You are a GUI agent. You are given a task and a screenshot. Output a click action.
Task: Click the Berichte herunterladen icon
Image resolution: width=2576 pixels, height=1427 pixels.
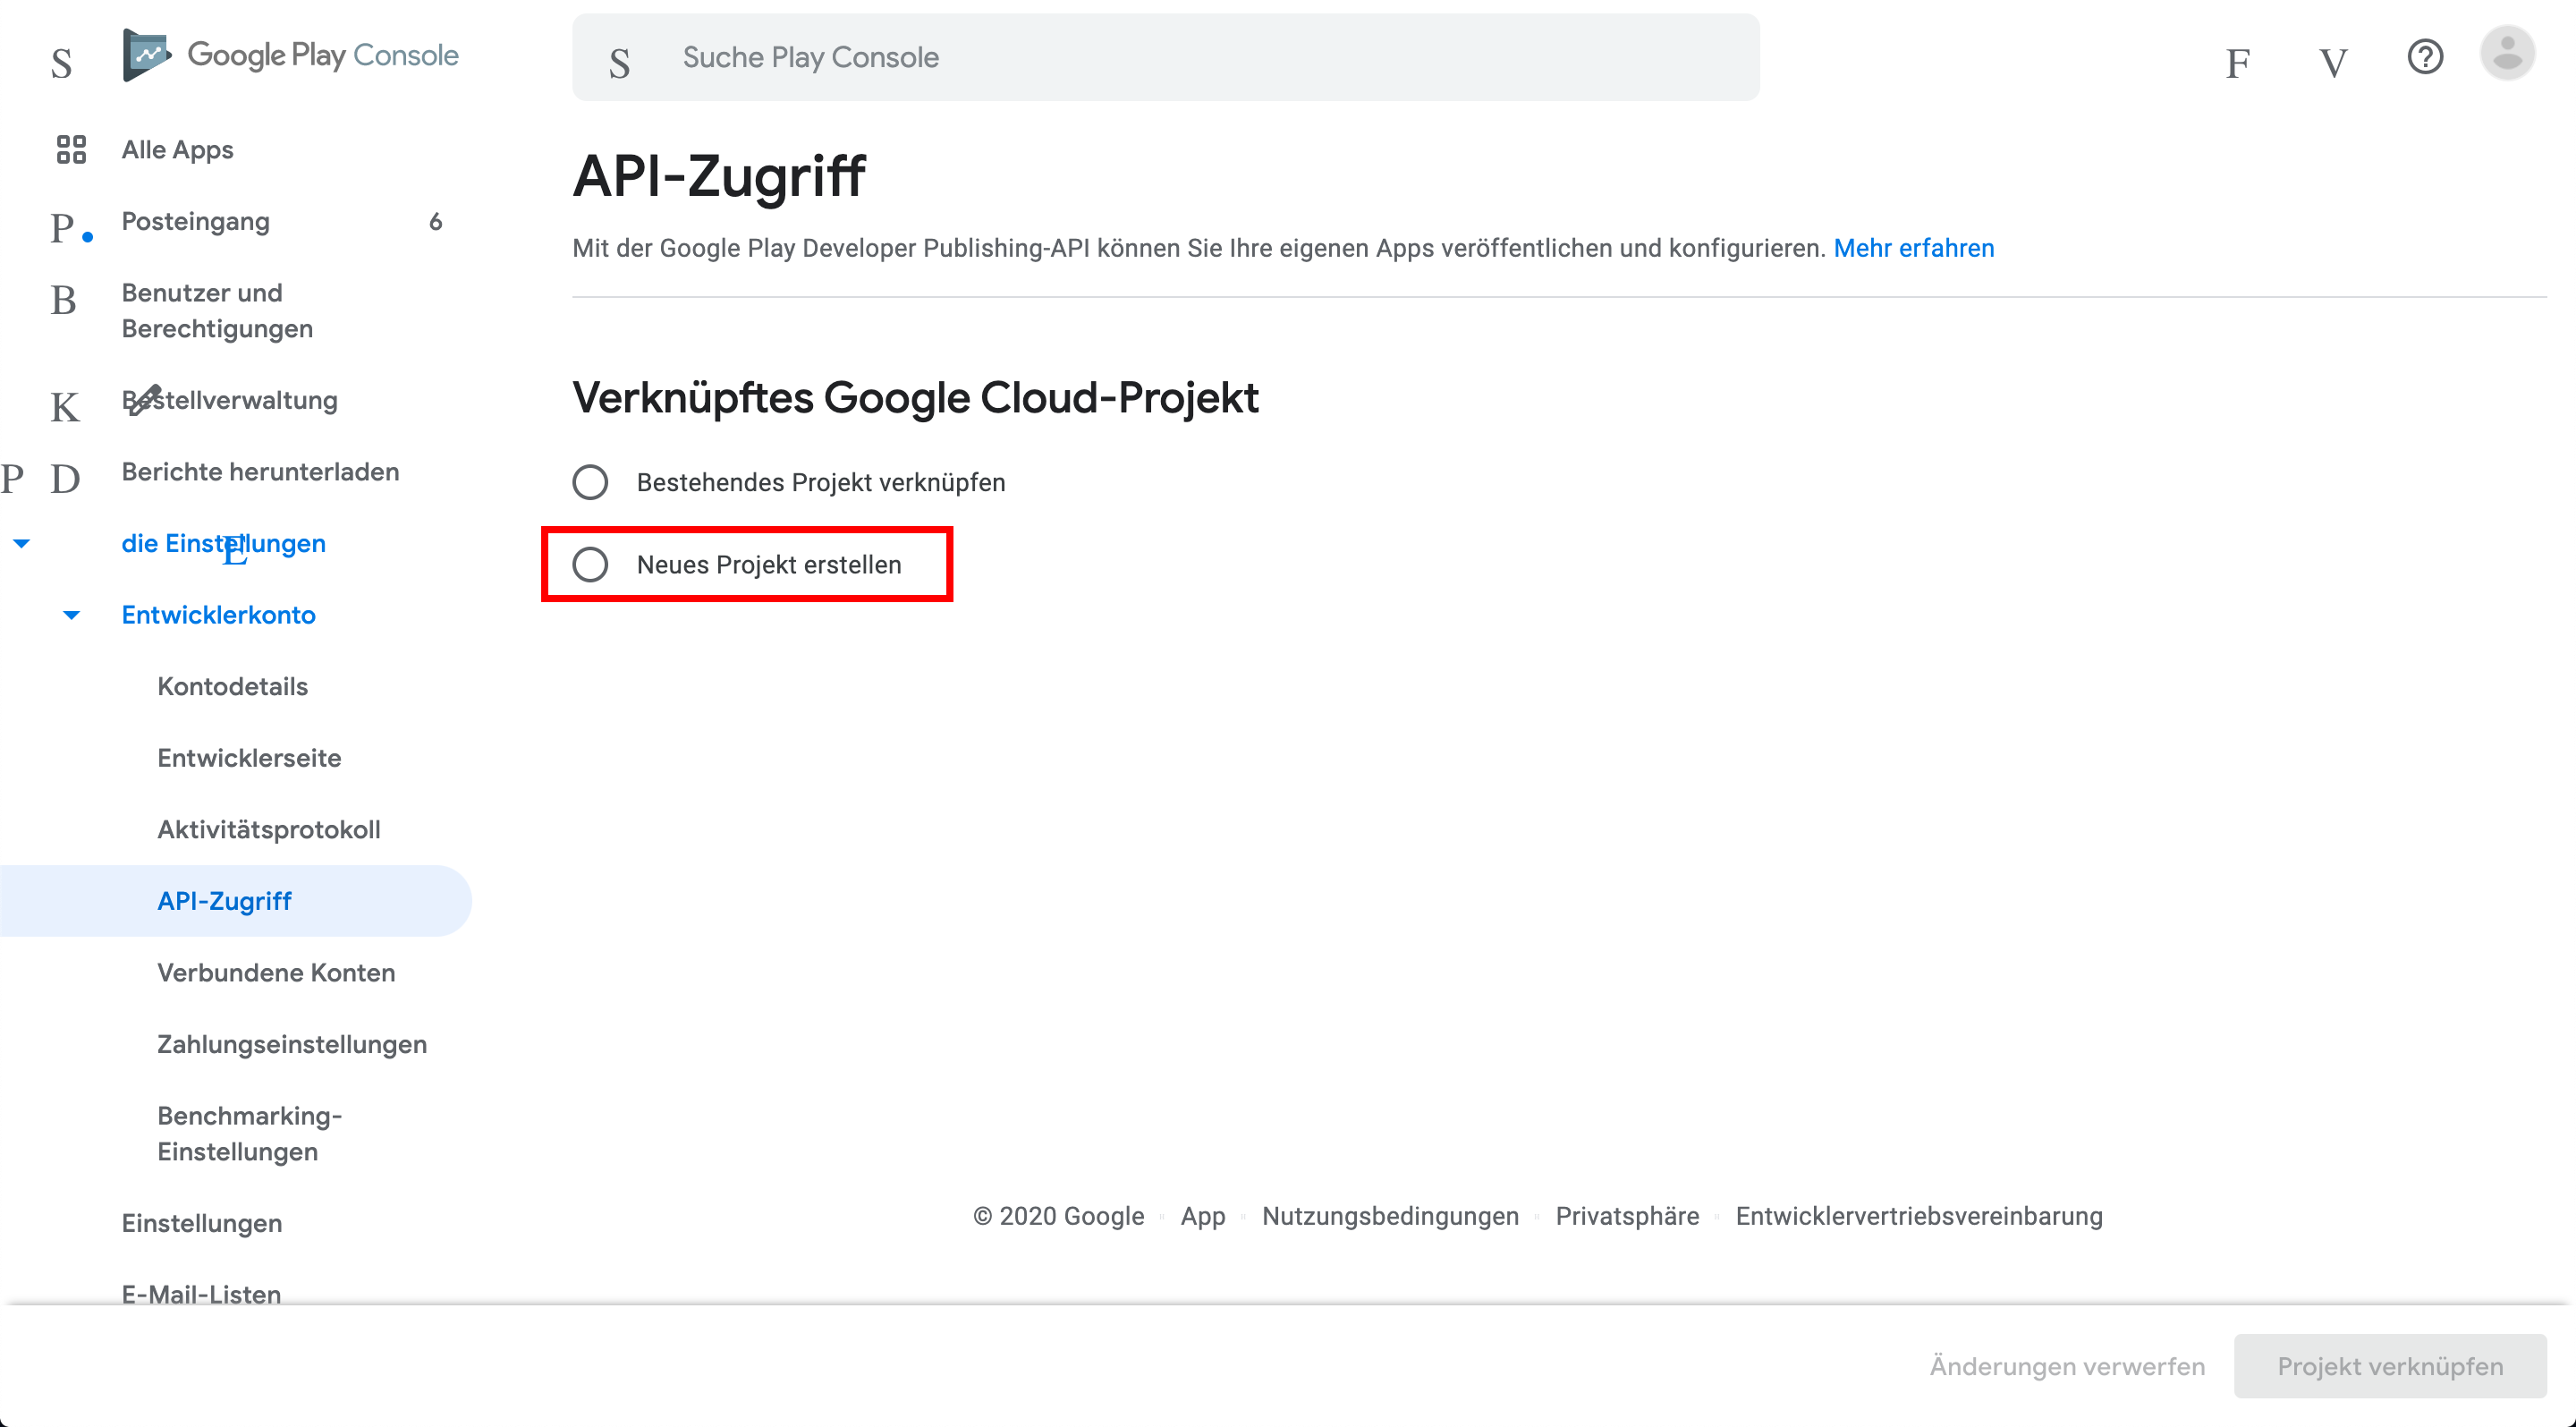coord(64,479)
